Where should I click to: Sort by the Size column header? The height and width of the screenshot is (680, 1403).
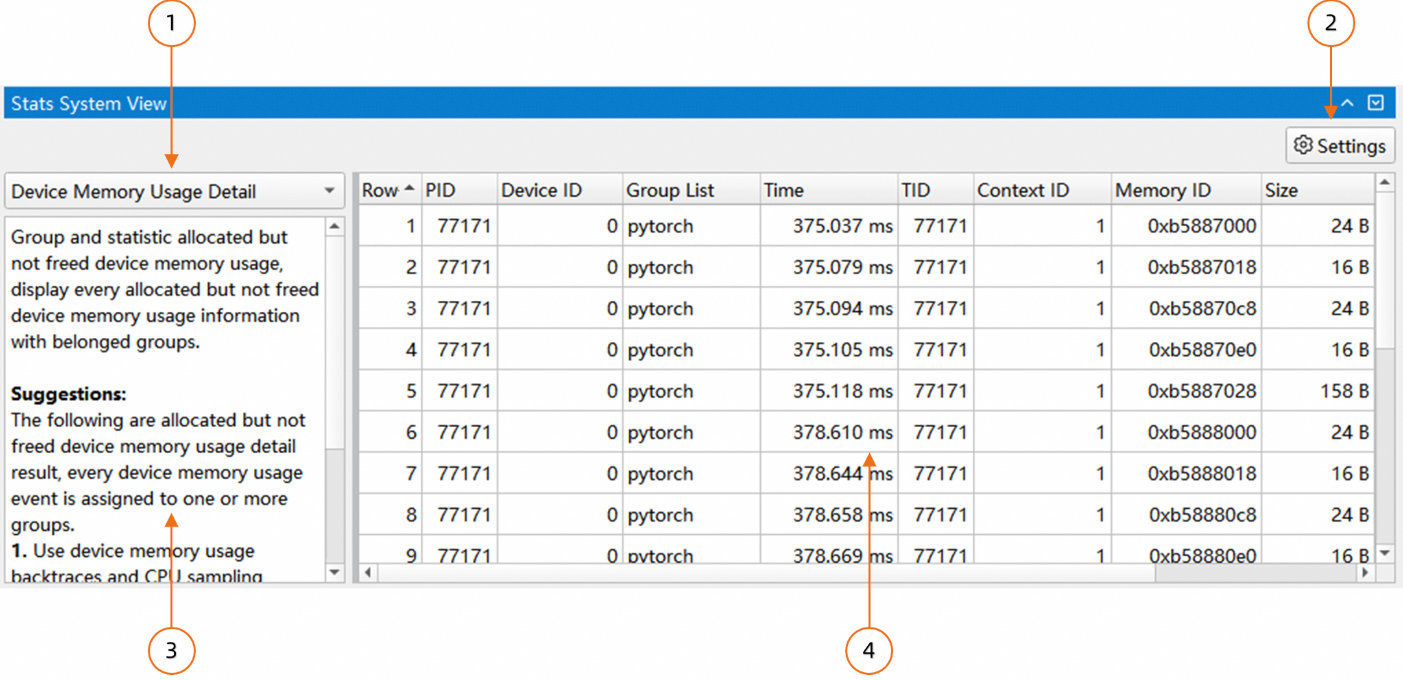[x=1315, y=190]
